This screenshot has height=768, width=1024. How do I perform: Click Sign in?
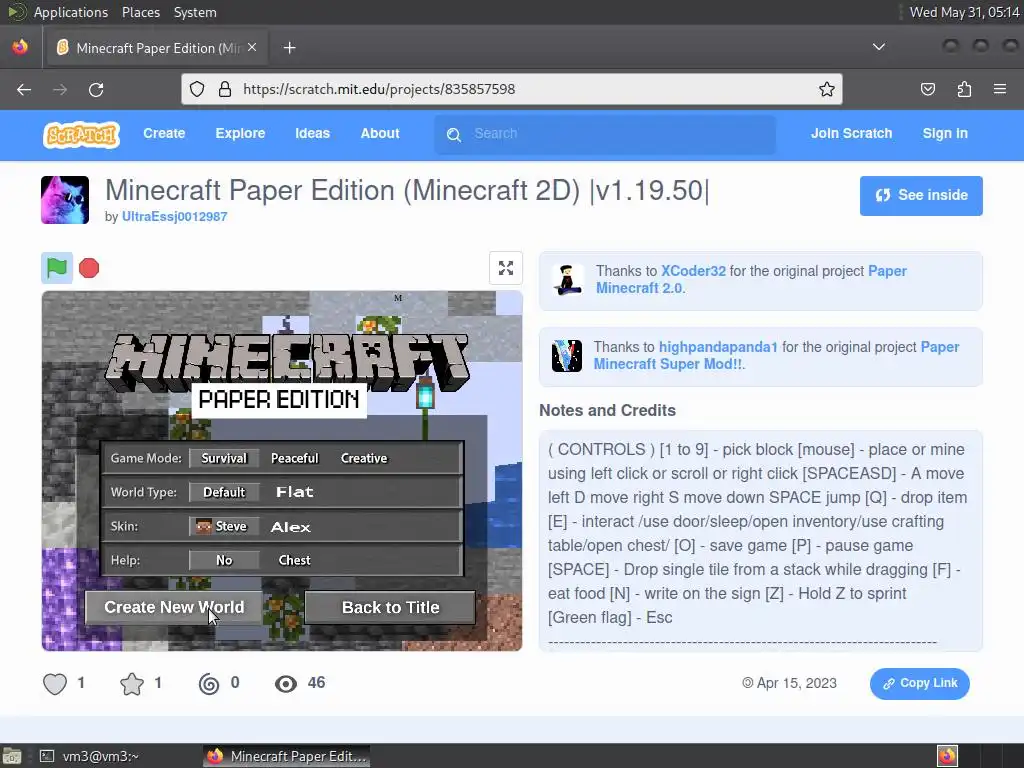pos(945,133)
